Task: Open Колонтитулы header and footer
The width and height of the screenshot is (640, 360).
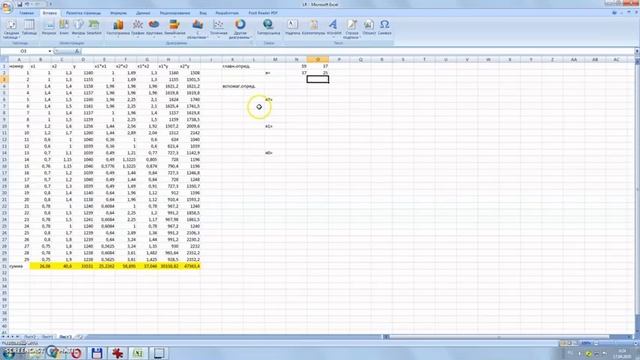Action: pyautogui.click(x=313, y=27)
